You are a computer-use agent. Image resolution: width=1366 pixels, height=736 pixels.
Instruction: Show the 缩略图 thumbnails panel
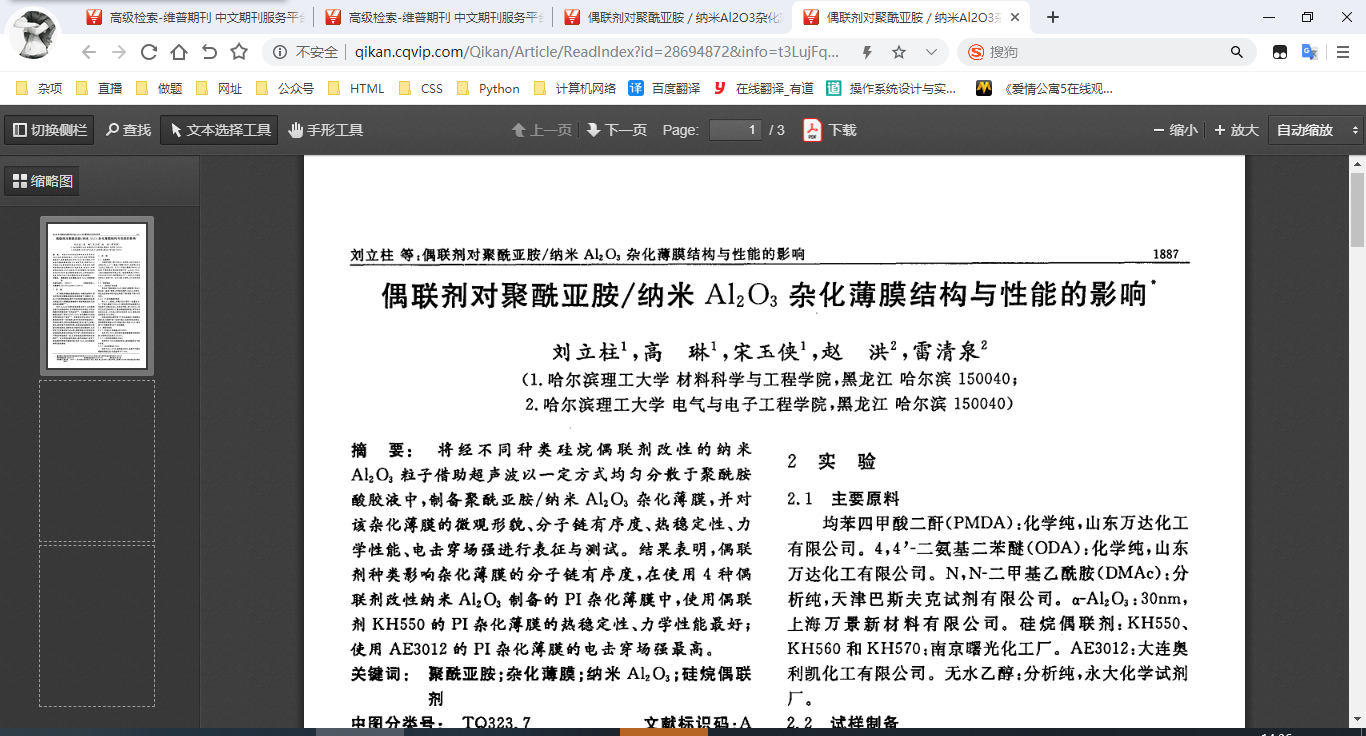[42, 181]
